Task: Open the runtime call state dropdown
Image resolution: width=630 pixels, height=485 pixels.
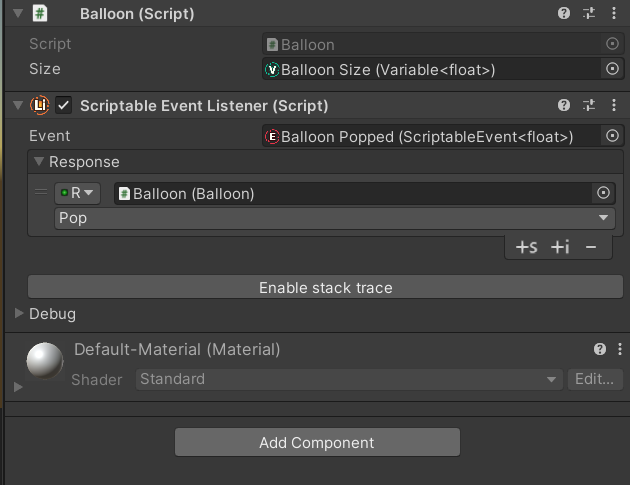Action: coord(77,193)
